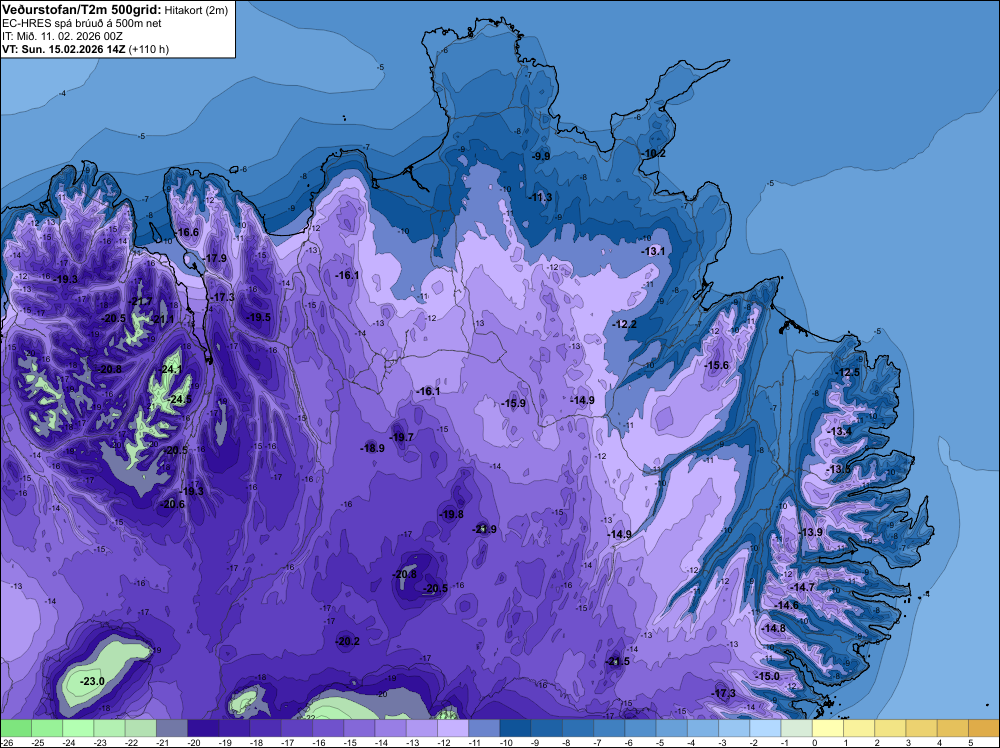Click the '-25' legend scale label

(x=37, y=743)
